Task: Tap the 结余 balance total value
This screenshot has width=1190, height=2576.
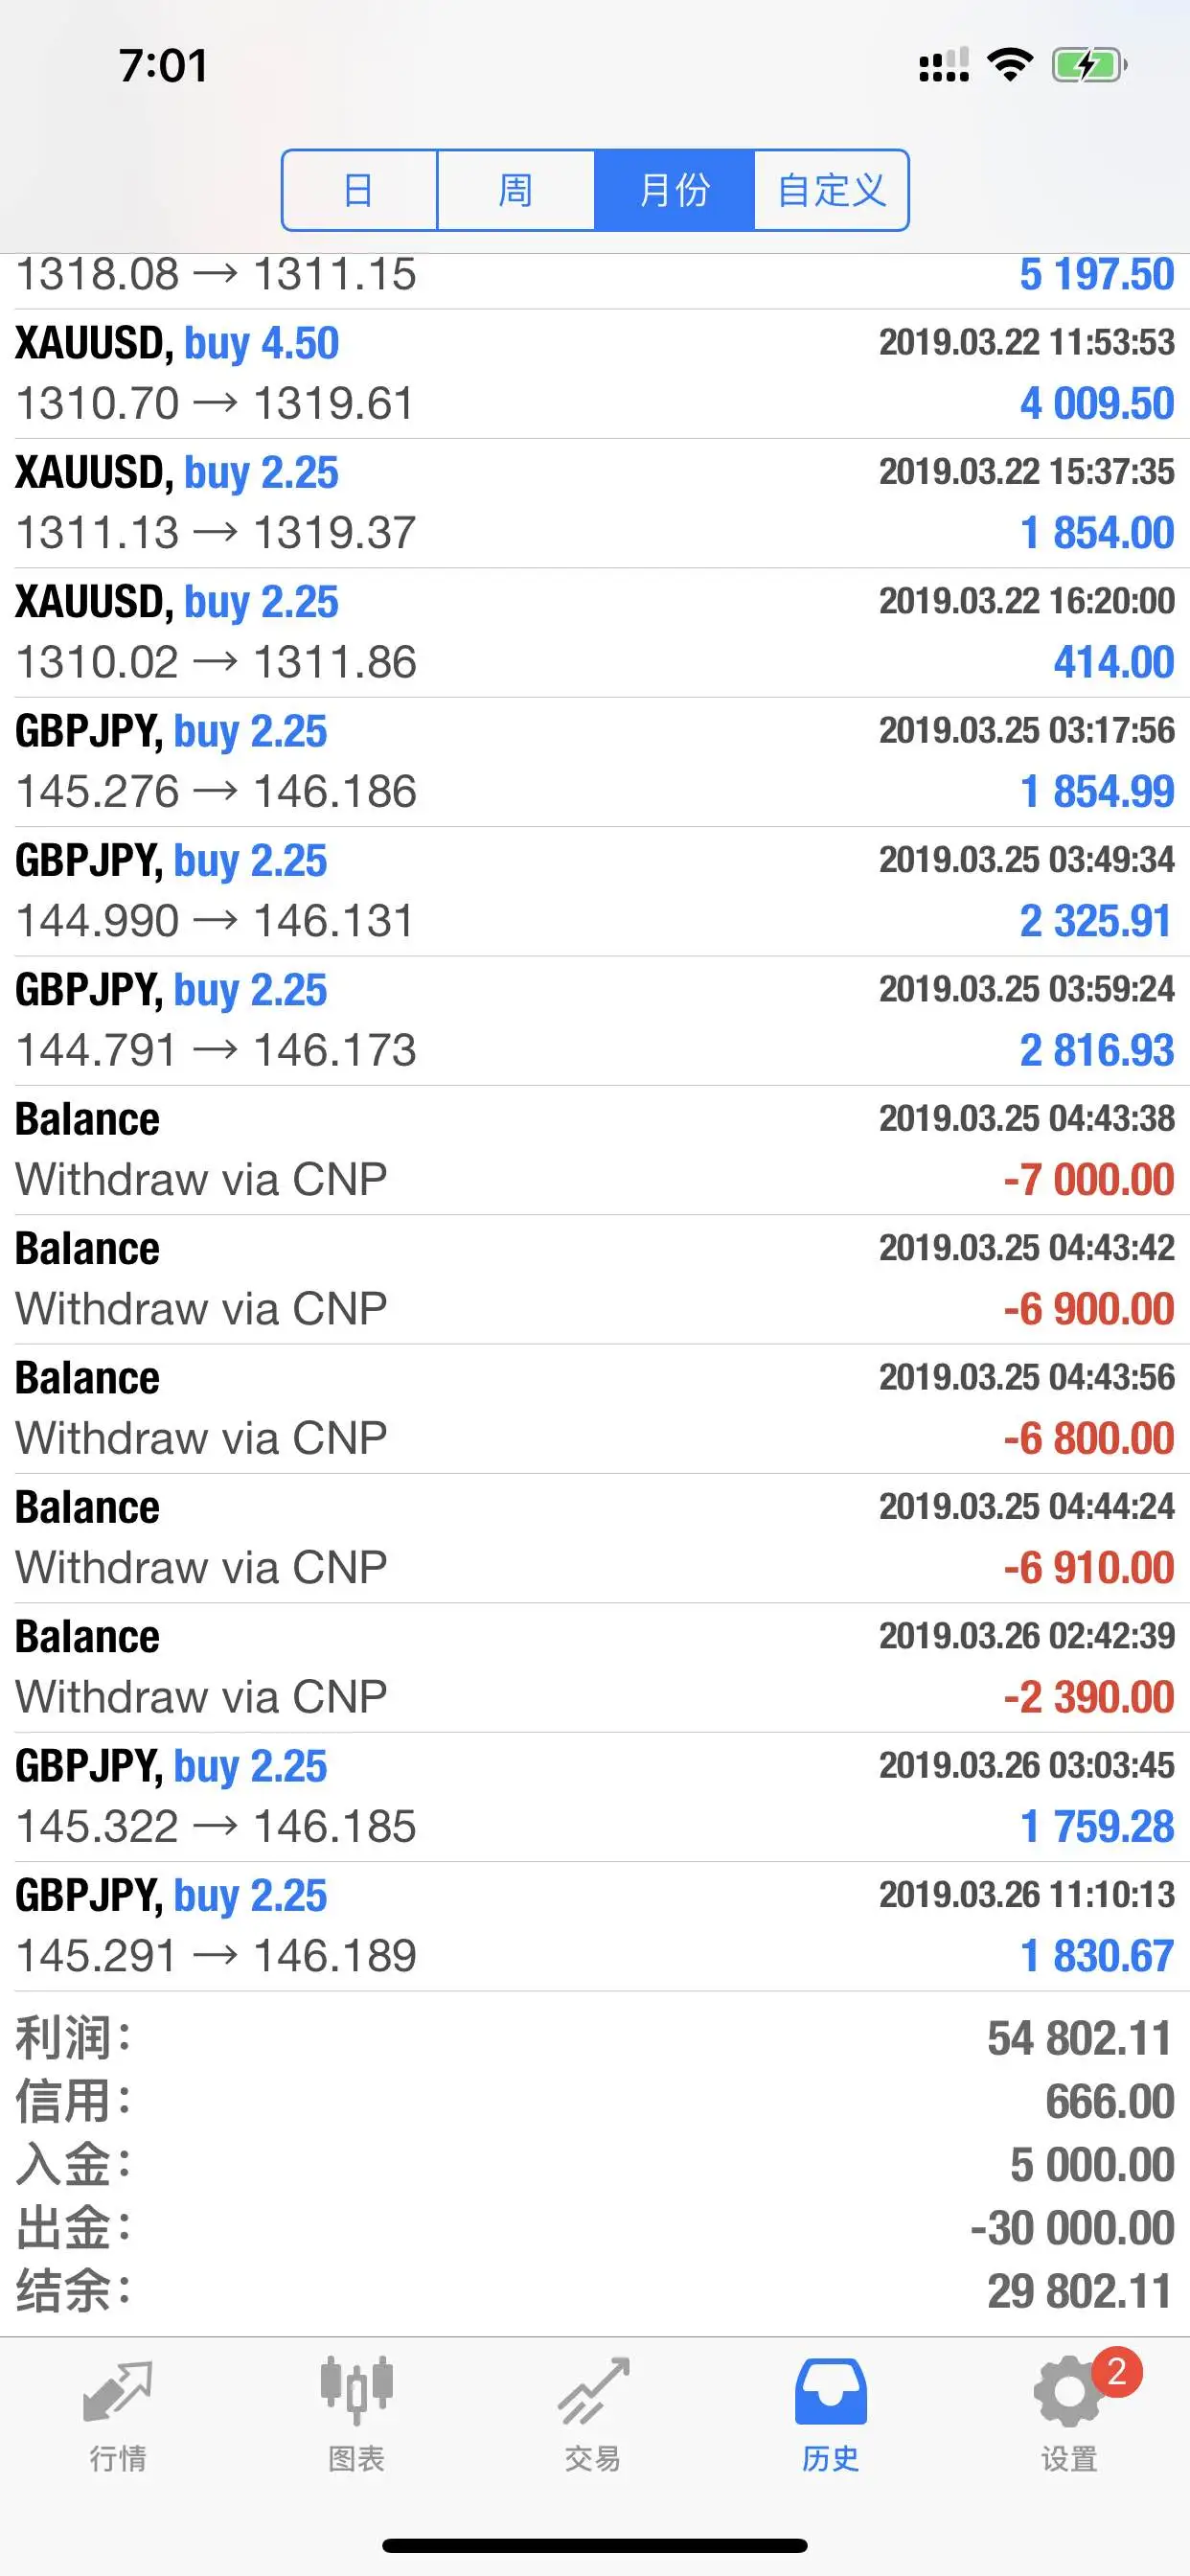Action: [x=1079, y=2291]
